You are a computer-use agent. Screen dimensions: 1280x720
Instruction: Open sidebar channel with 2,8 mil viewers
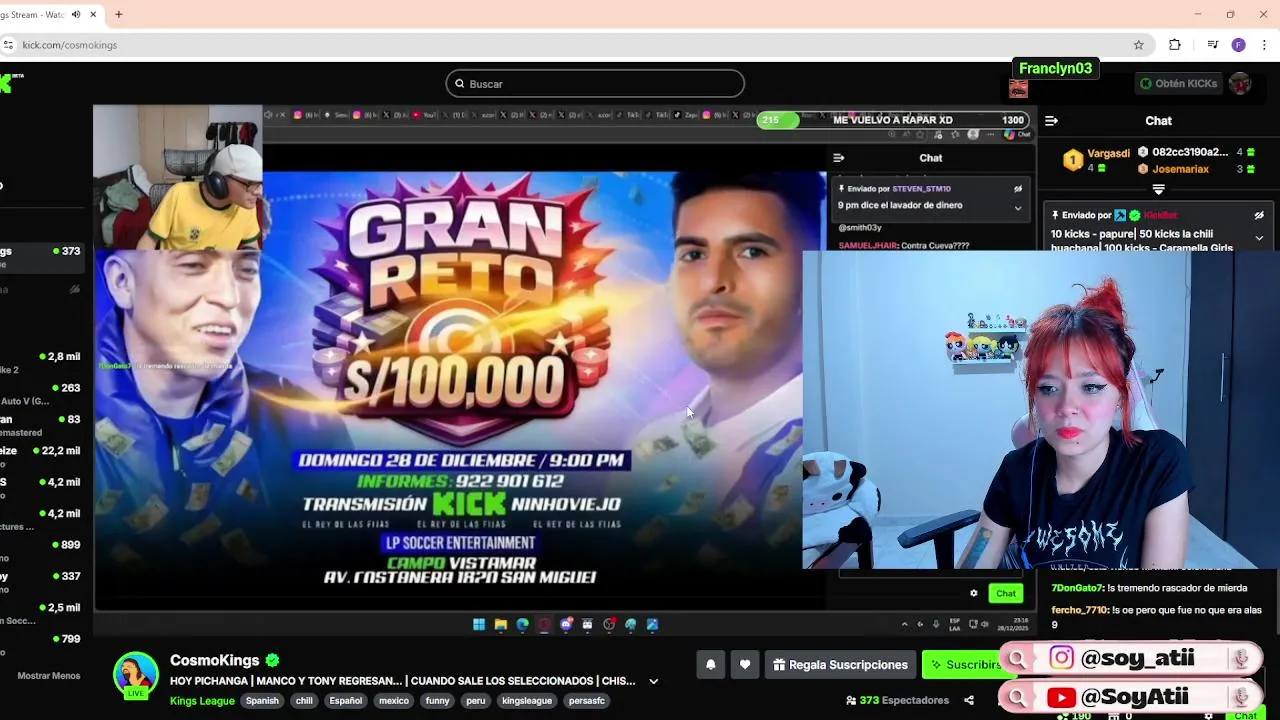(42, 357)
